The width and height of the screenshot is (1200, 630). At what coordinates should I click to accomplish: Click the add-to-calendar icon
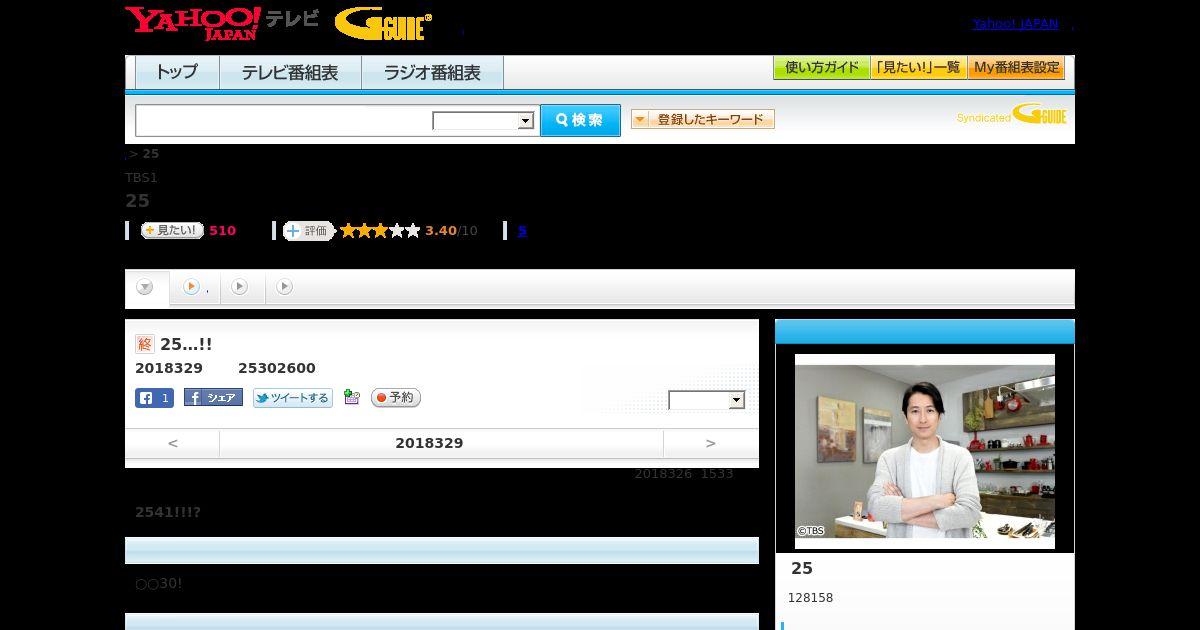351,397
